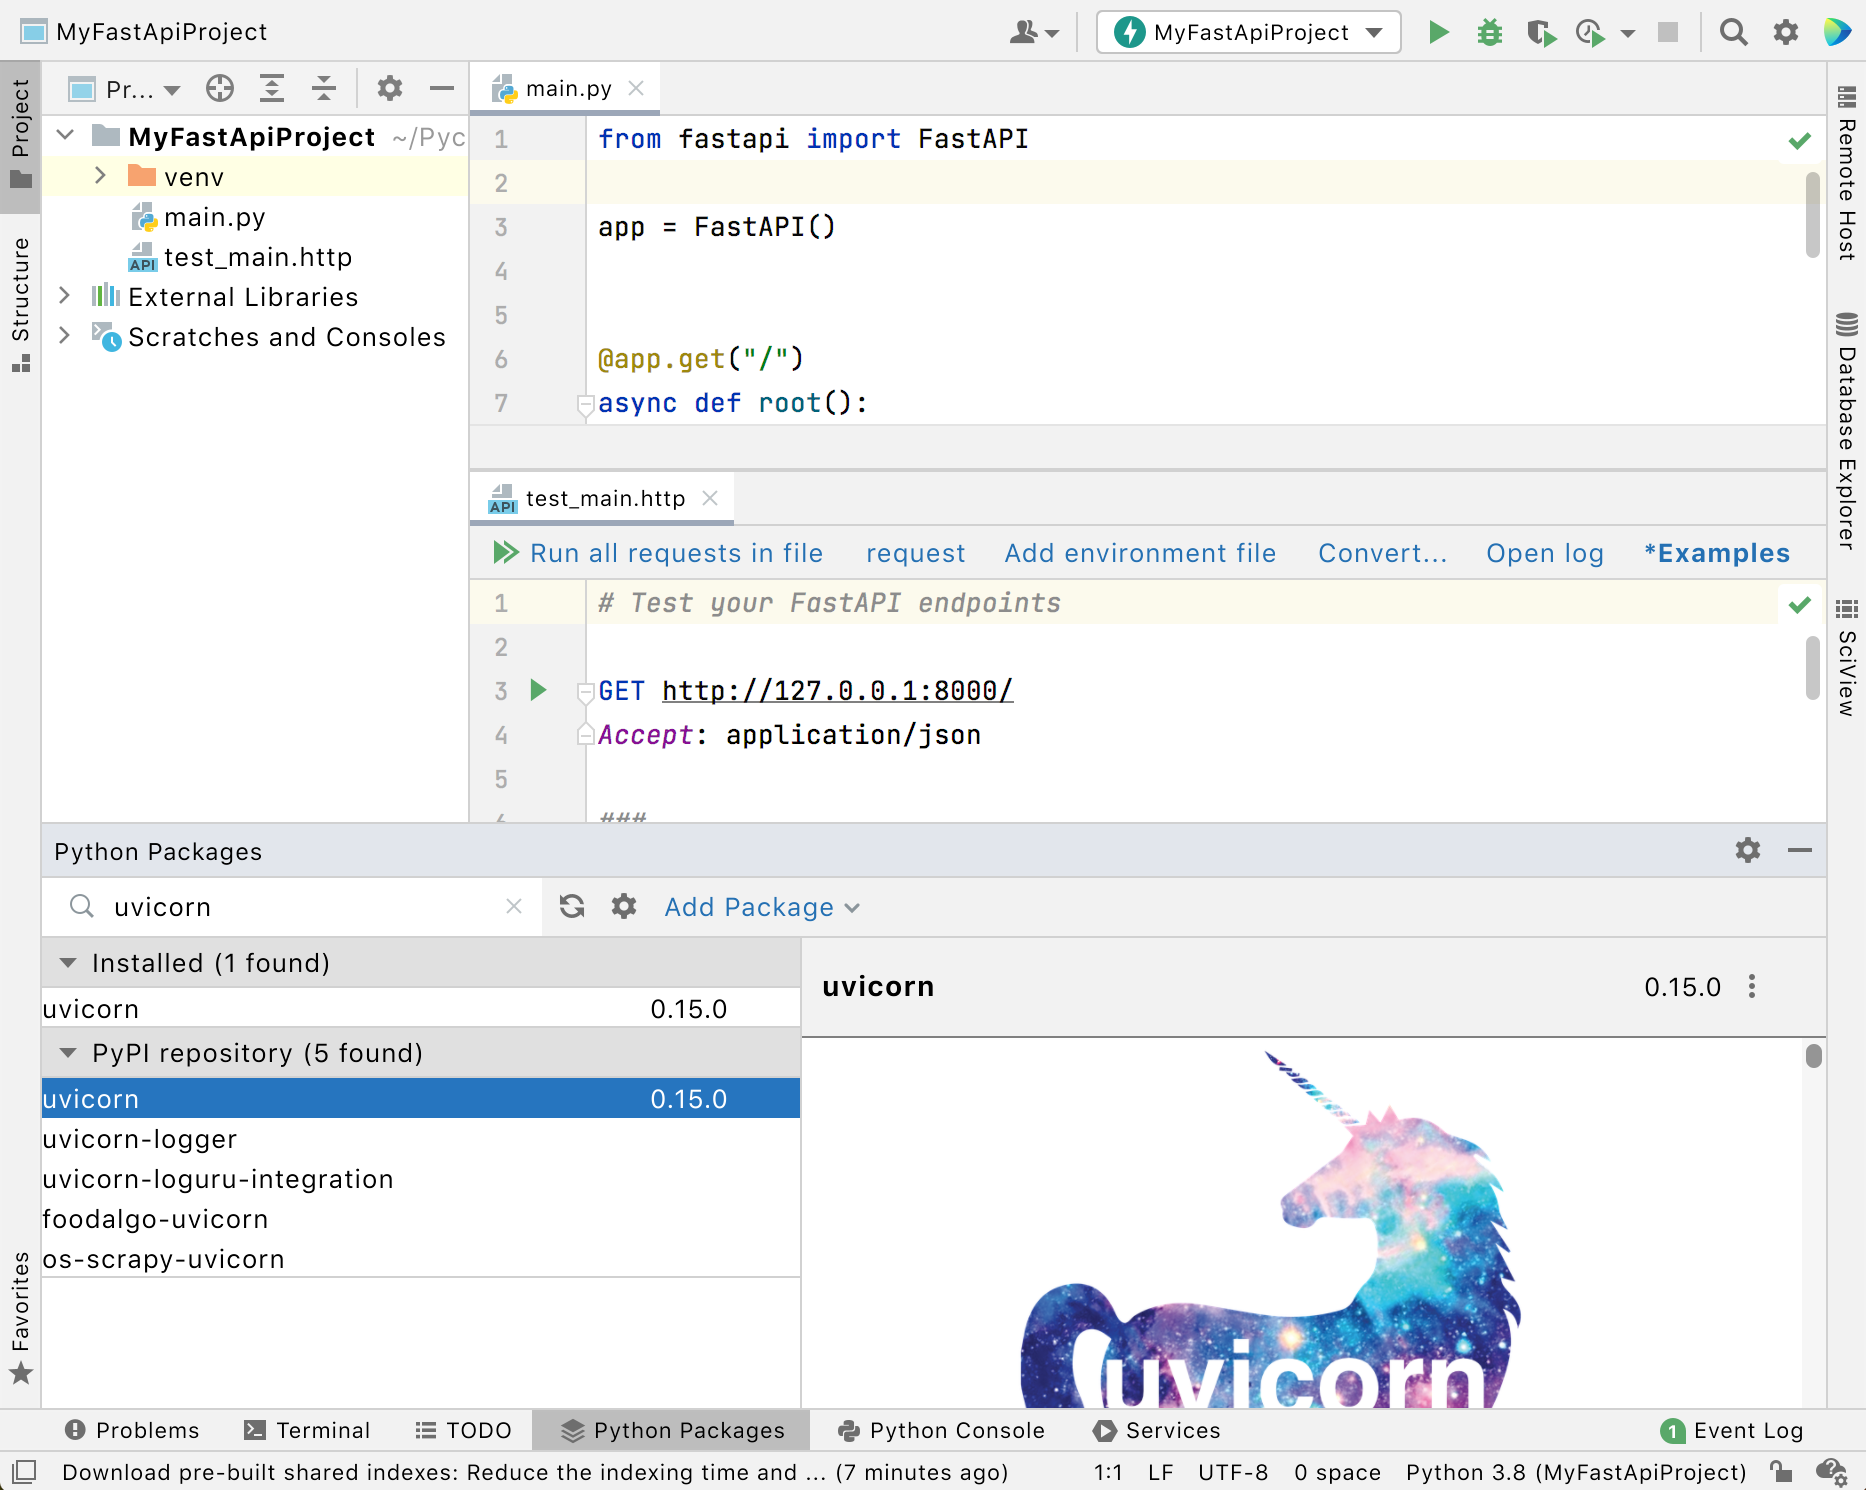Click inside the uvicorn package search field

click(280, 906)
